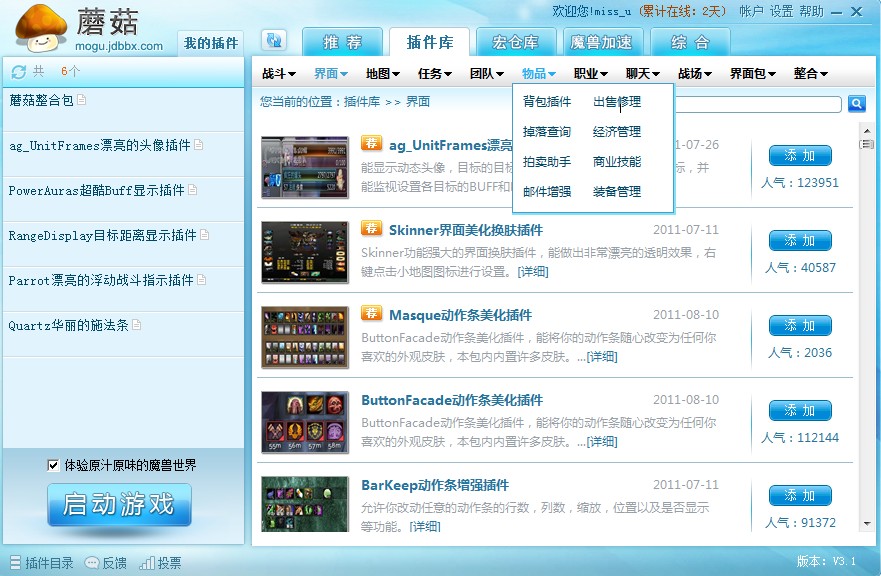Viewport: 881px width, 576px height.
Task: Open document icon next to ag_UnitFrames
Action: click(x=198, y=145)
